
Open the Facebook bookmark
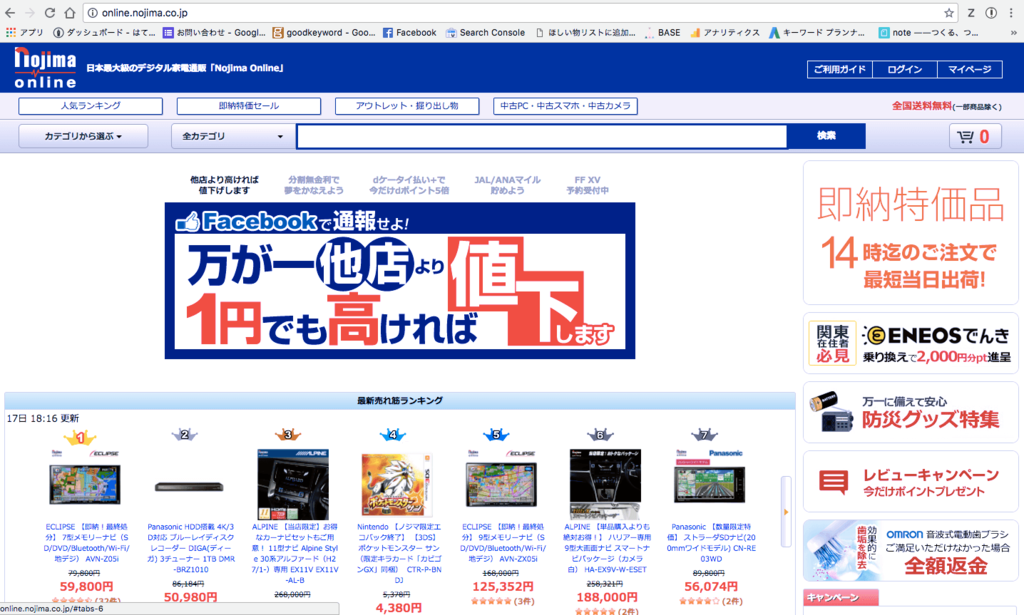point(409,32)
